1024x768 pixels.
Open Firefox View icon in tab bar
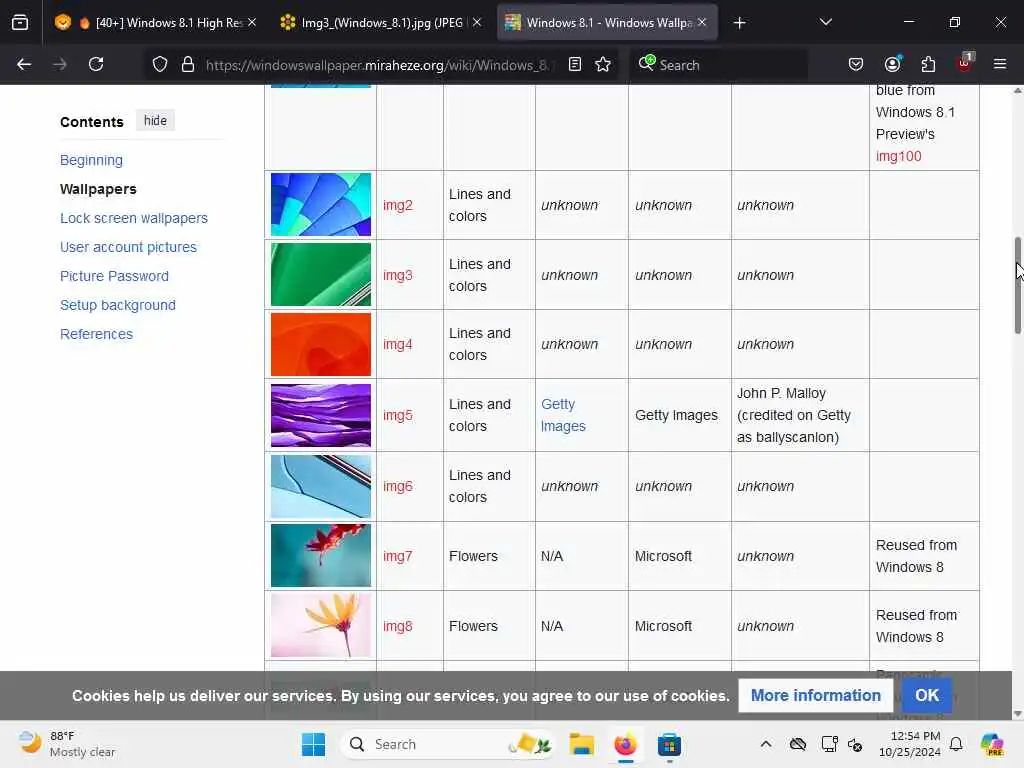pyautogui.click(x=20, y=23)
